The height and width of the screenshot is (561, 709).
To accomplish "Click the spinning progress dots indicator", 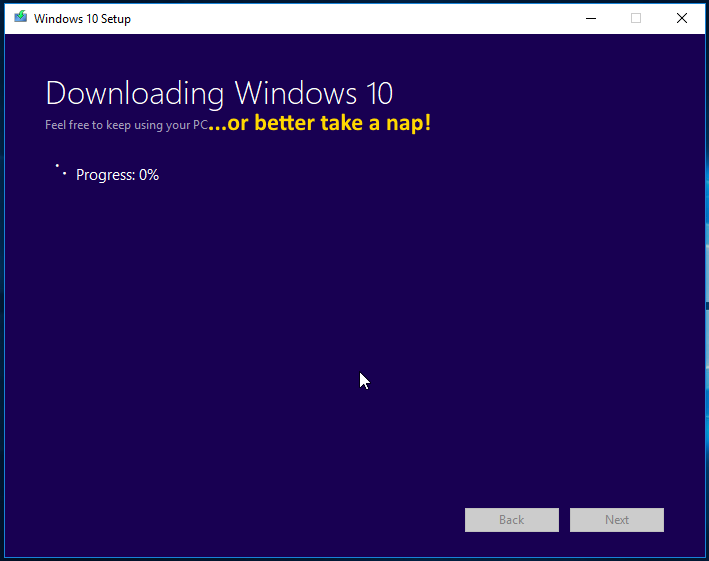I will tap(61, 170).
